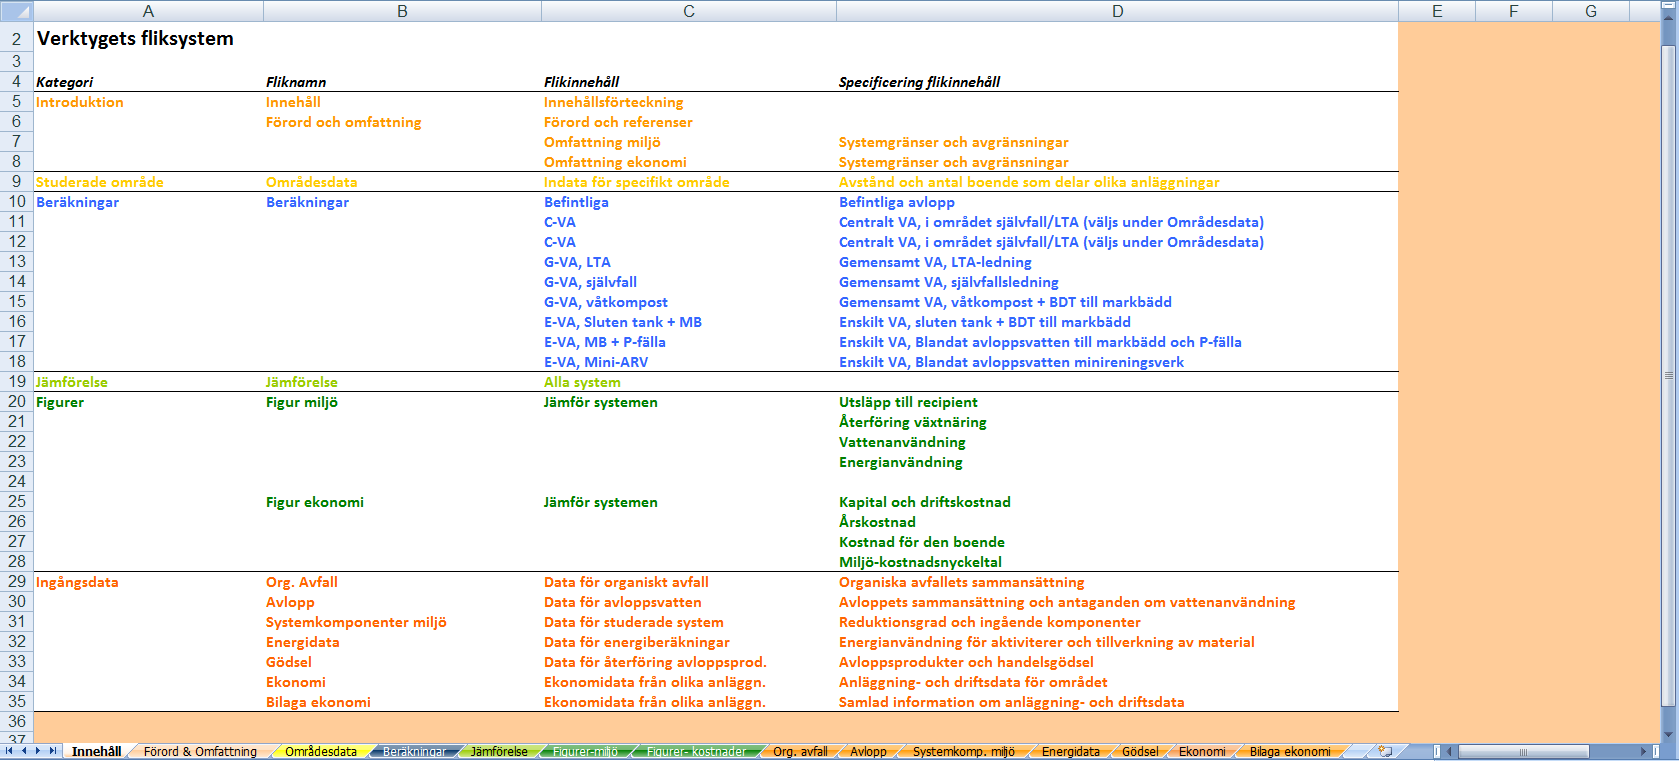Switch to the Områdesdata sheet tab

320,751
